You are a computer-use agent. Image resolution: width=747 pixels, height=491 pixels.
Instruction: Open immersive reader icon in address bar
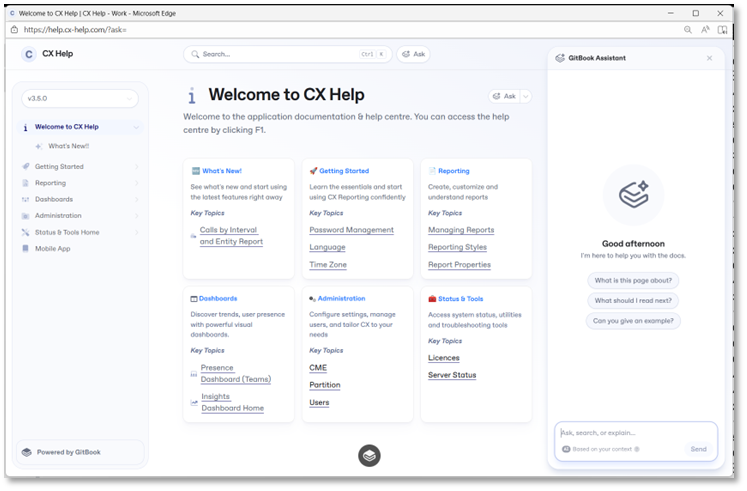tap(723, 30)
